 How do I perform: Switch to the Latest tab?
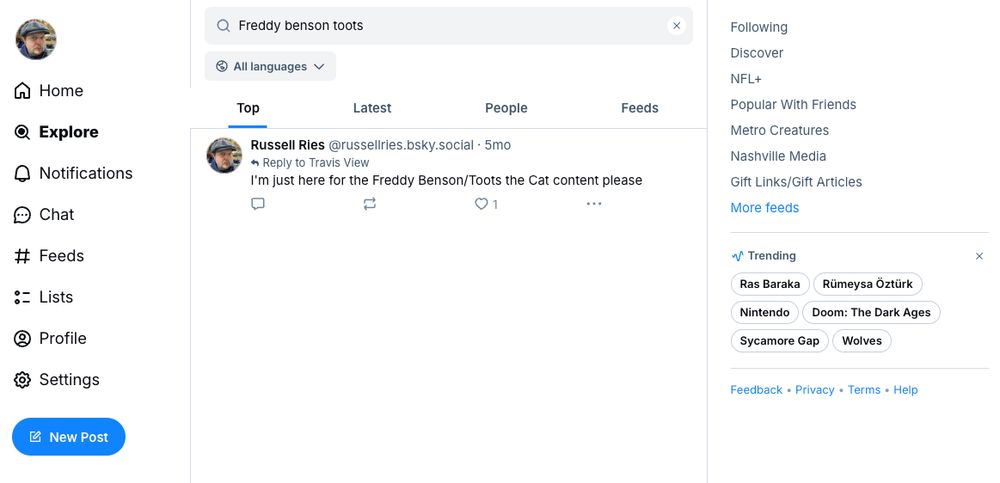(x=372, y=108)
